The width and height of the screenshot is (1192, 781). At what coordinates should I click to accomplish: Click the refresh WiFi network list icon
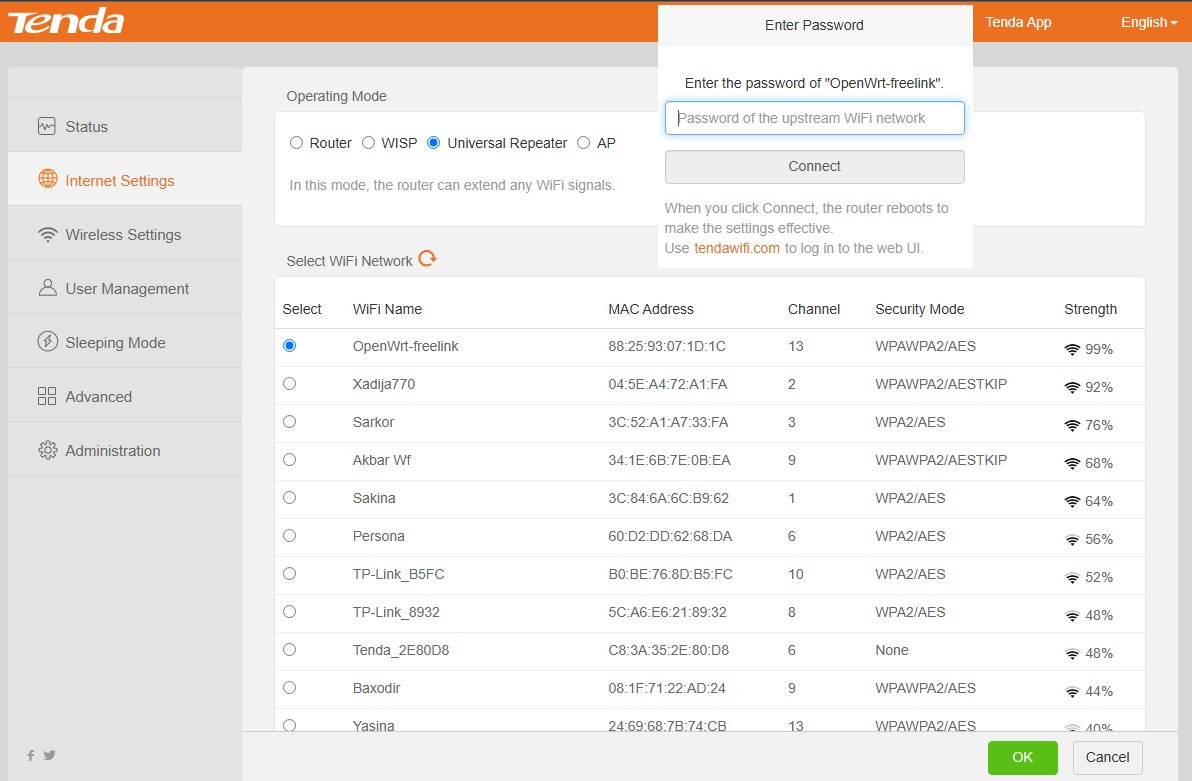427,259
